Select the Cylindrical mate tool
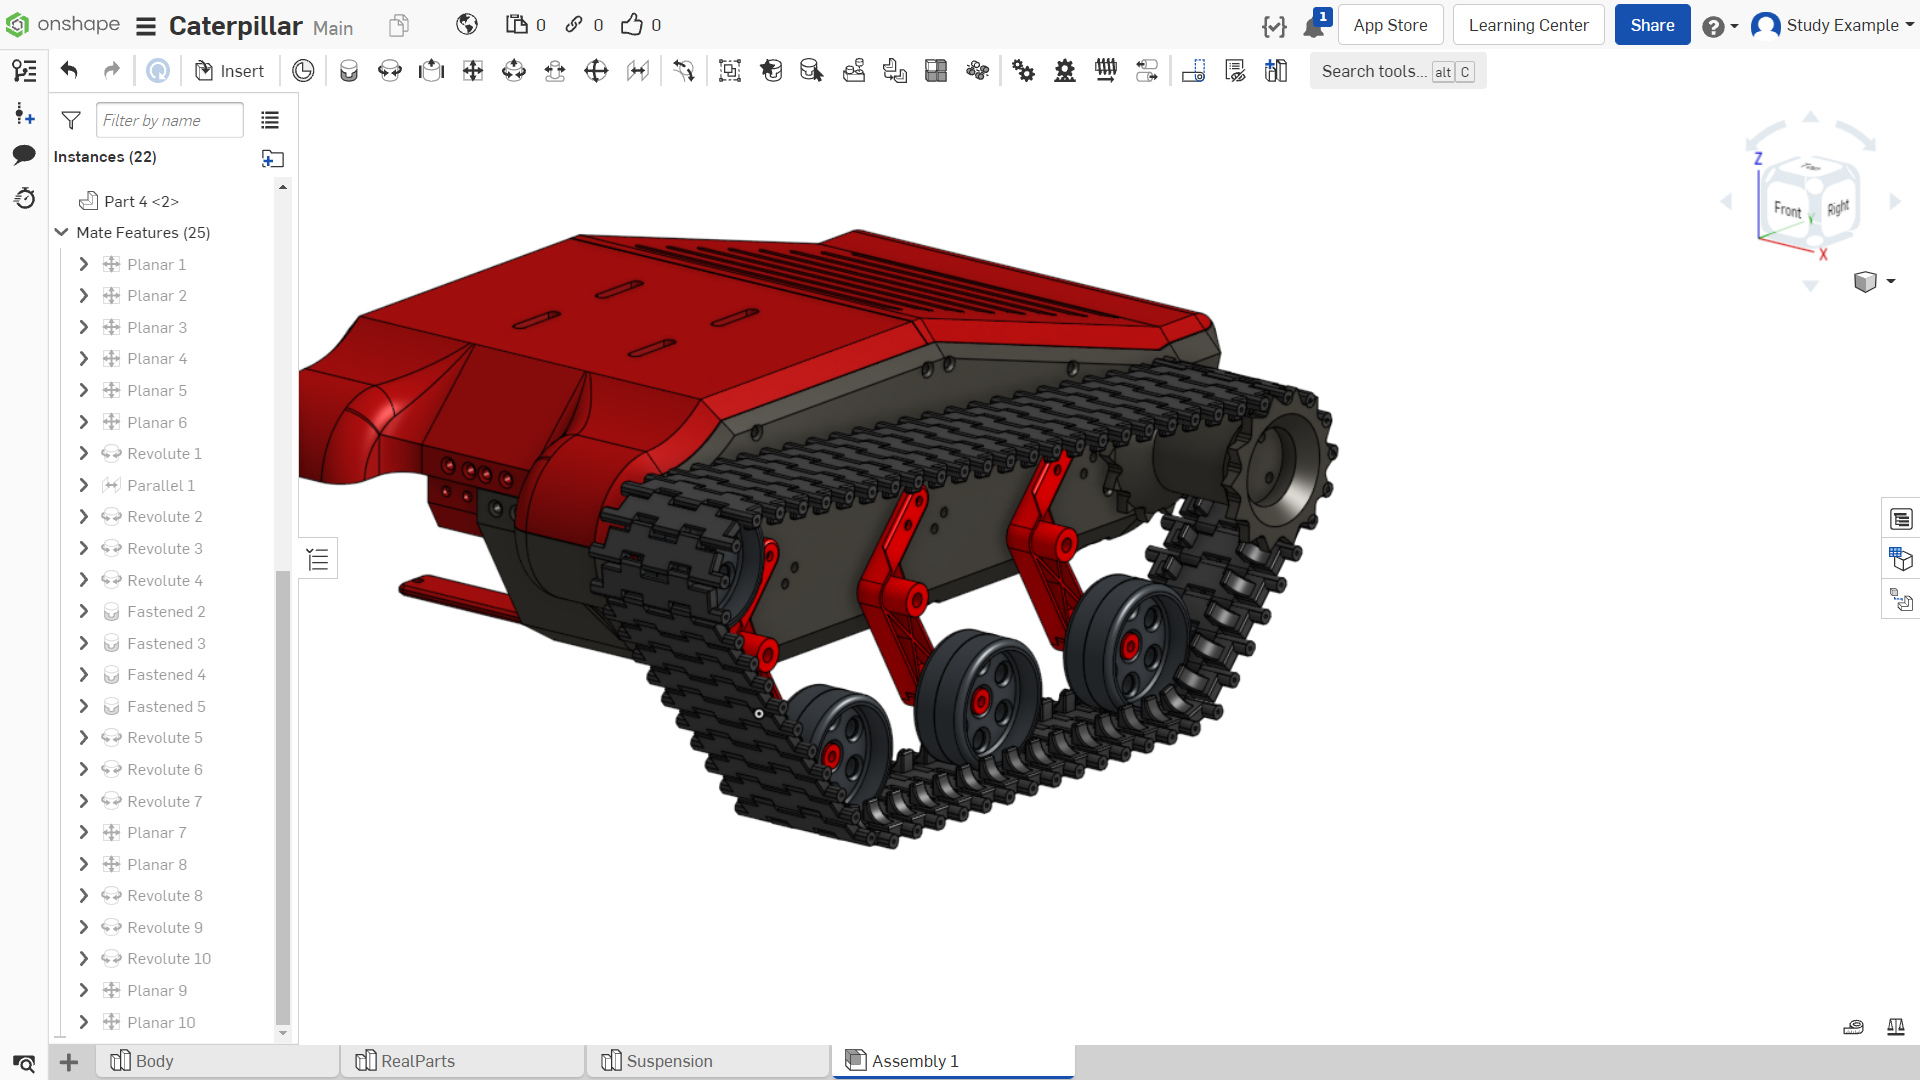Screen dimensions: 1920x1080 point(514,71)
